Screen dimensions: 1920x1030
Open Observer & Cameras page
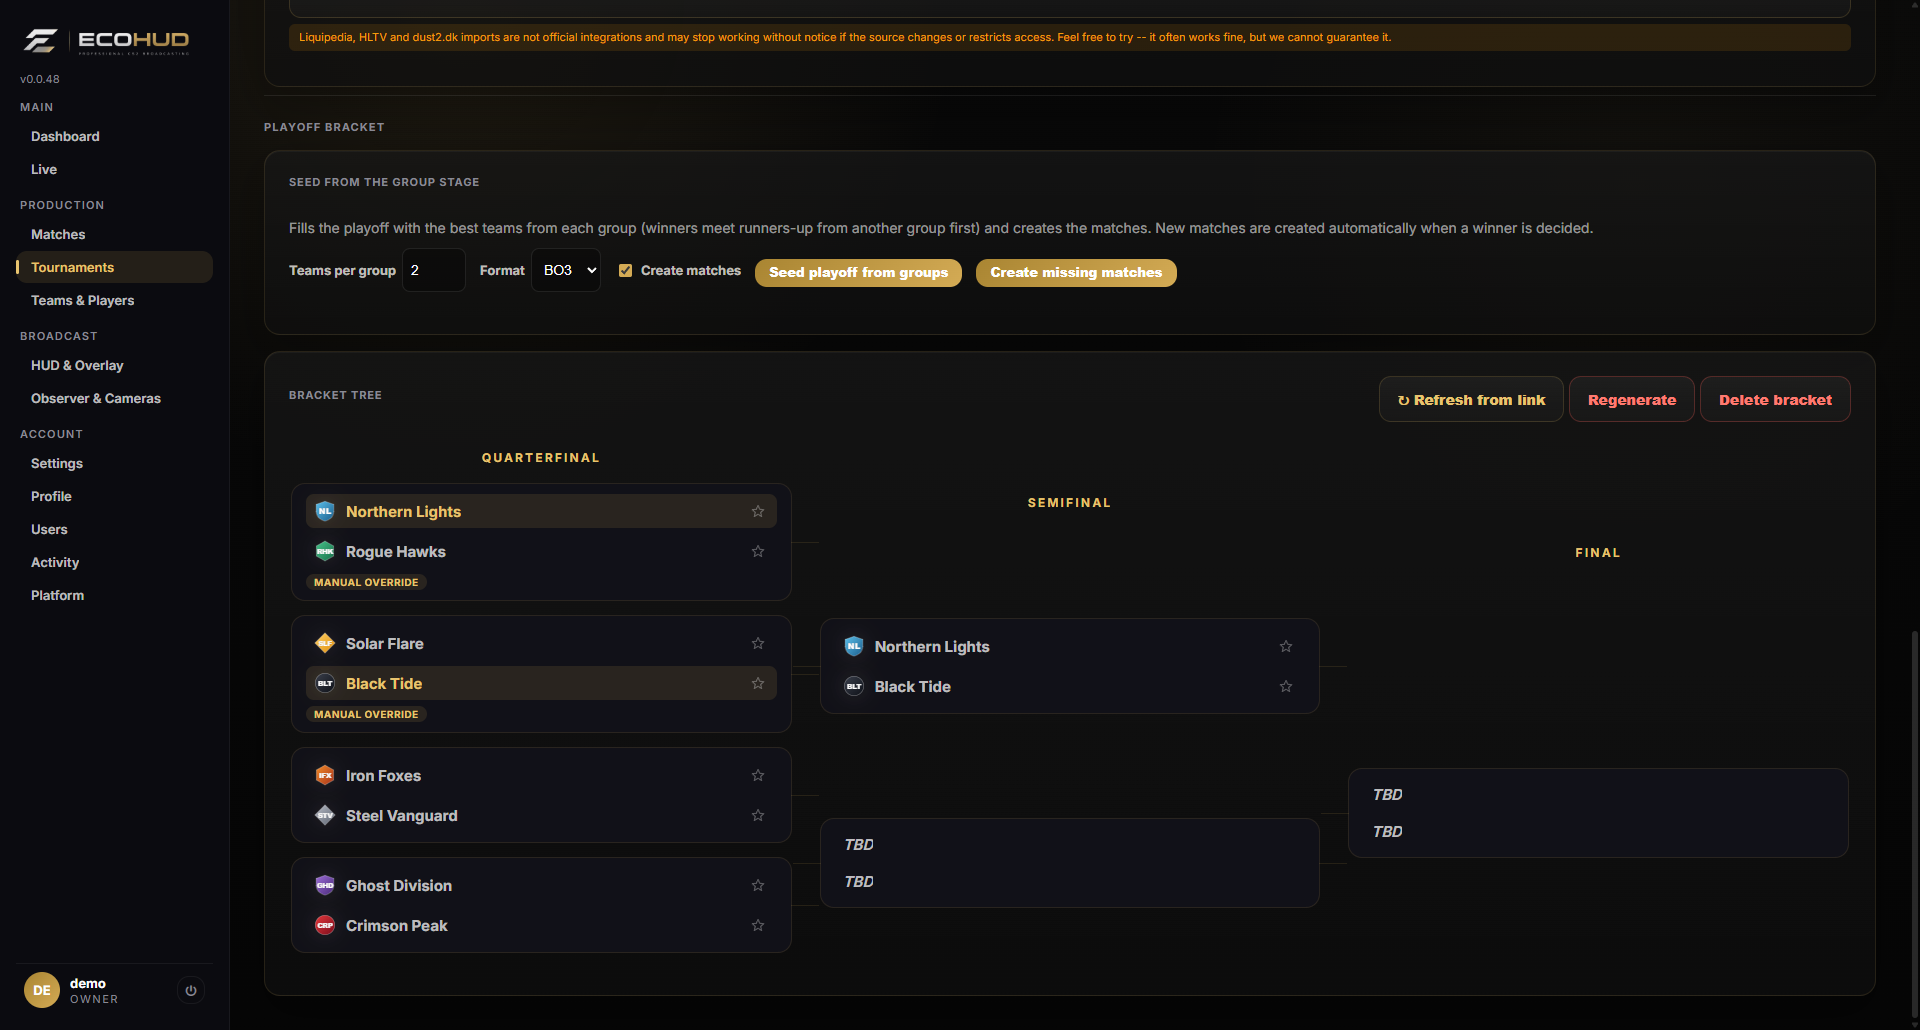click(96, 398)
